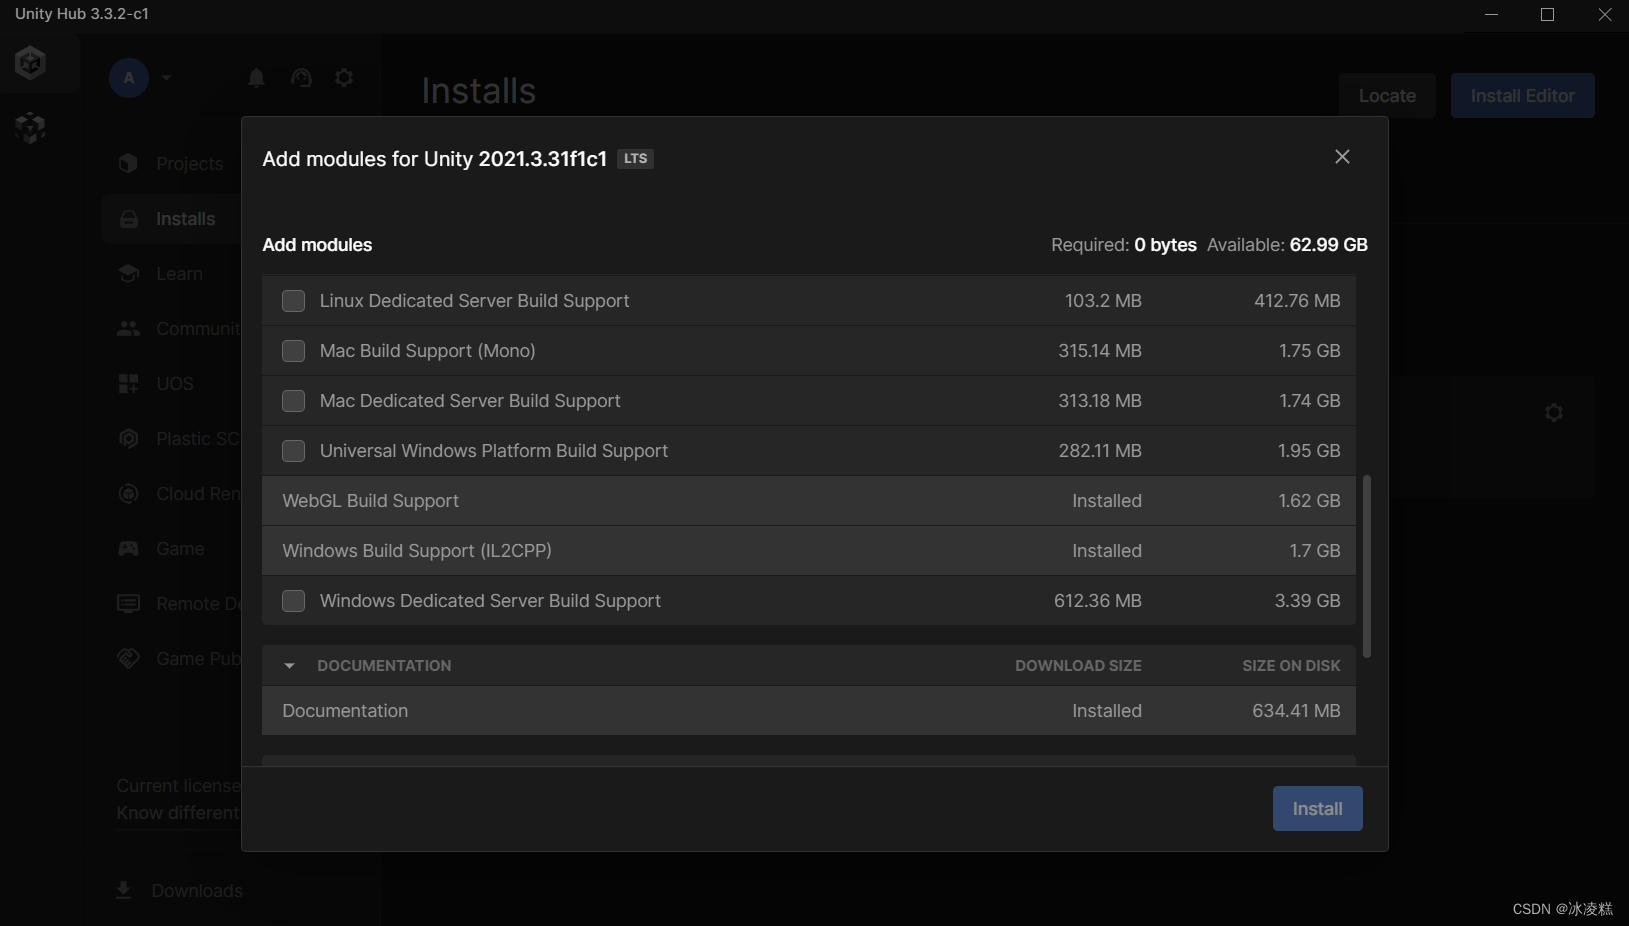Click the DOWNLOAD SIZE column header
This screenshot has width=1629, height=926.
point(1078,666)
